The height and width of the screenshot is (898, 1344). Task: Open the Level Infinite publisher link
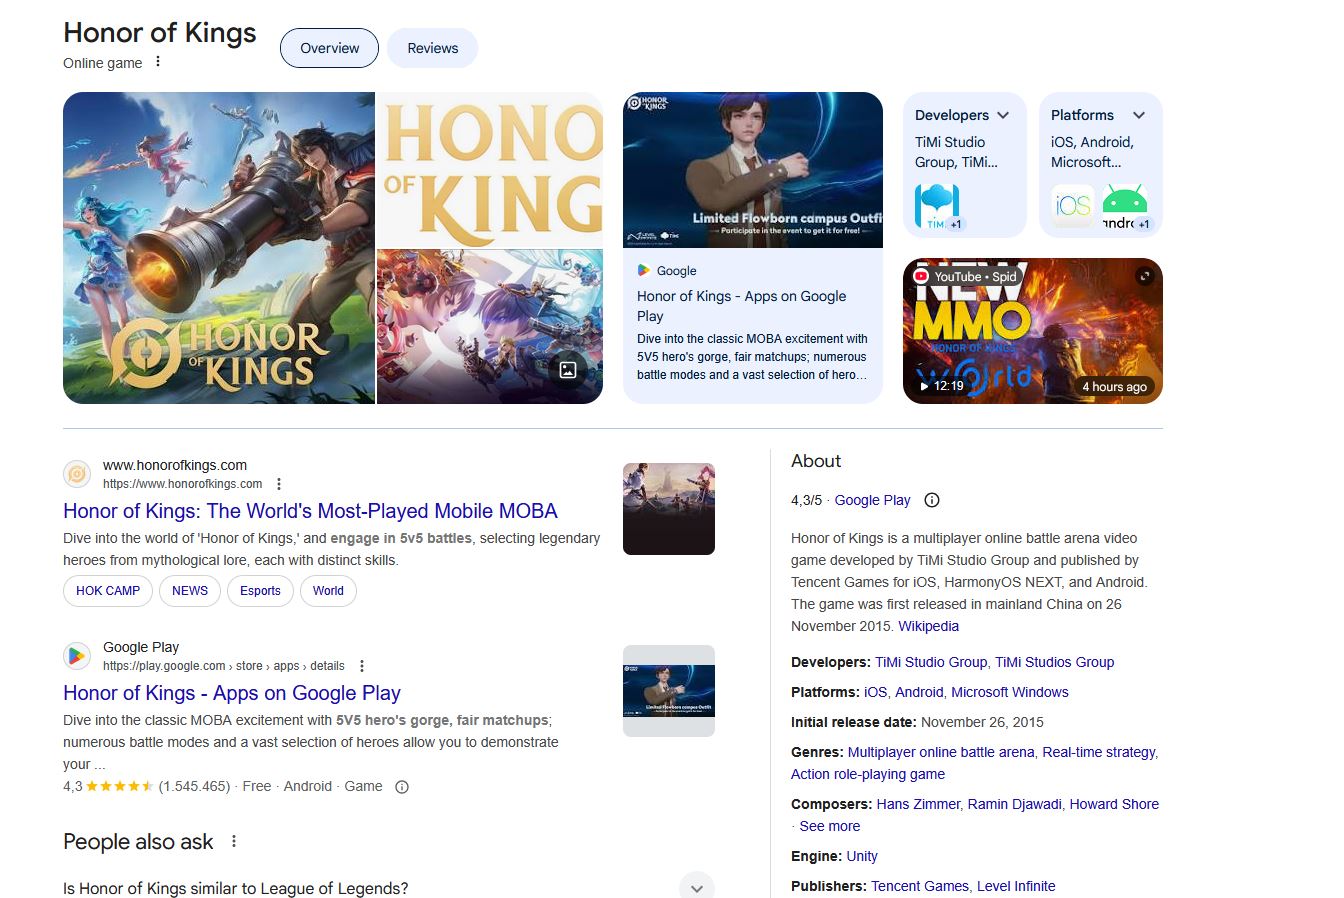click(1016, 886)
